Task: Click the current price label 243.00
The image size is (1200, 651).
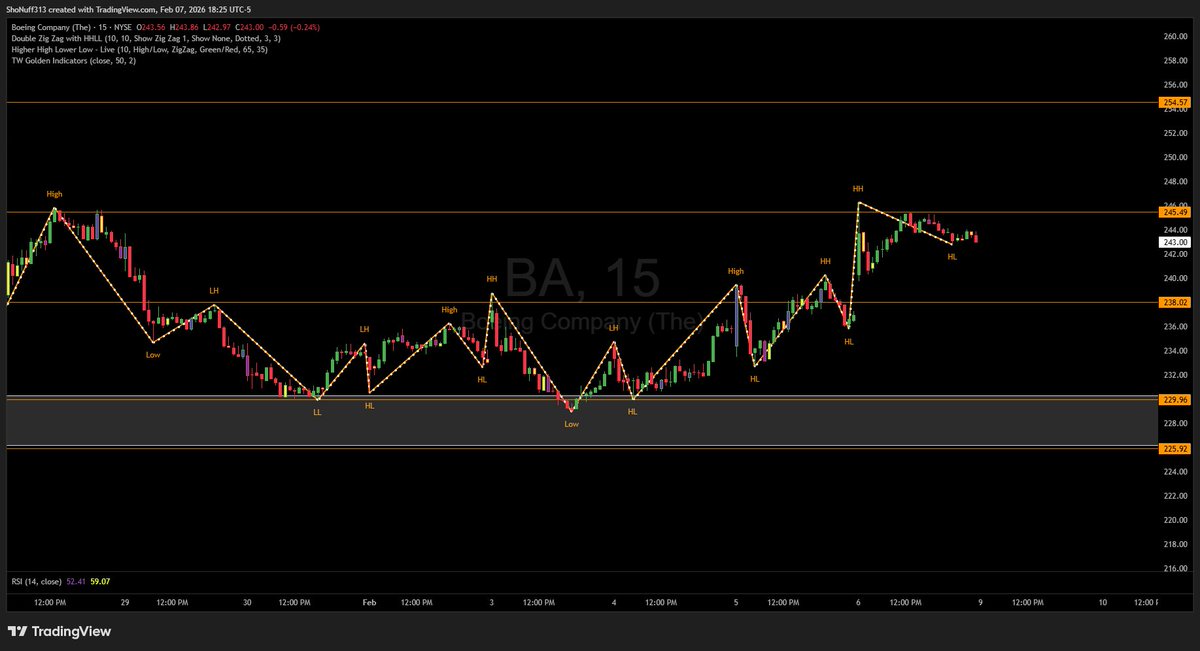Action: click(1175, 242)
